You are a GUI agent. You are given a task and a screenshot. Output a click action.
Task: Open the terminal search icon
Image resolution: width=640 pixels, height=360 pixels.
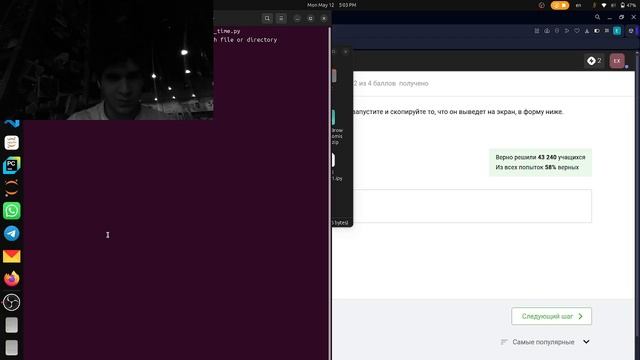(x=267, y=18)
